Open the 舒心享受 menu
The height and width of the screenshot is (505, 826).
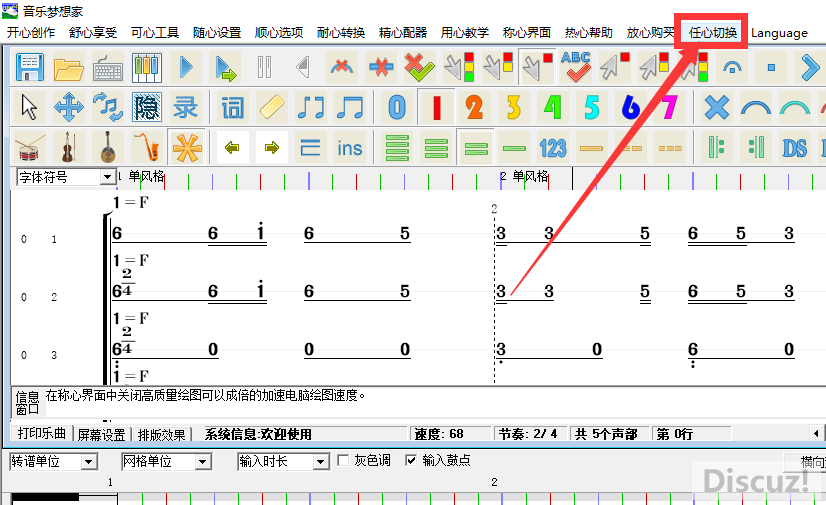[93, 33]
